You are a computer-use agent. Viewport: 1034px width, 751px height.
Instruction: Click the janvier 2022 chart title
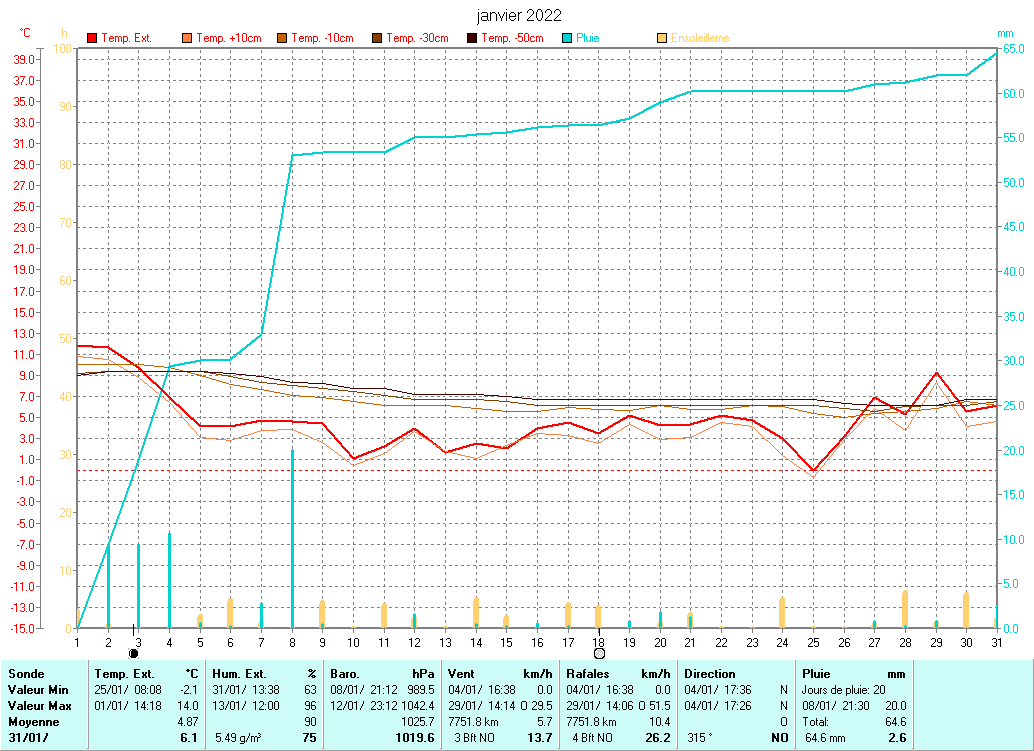point(517,15)
